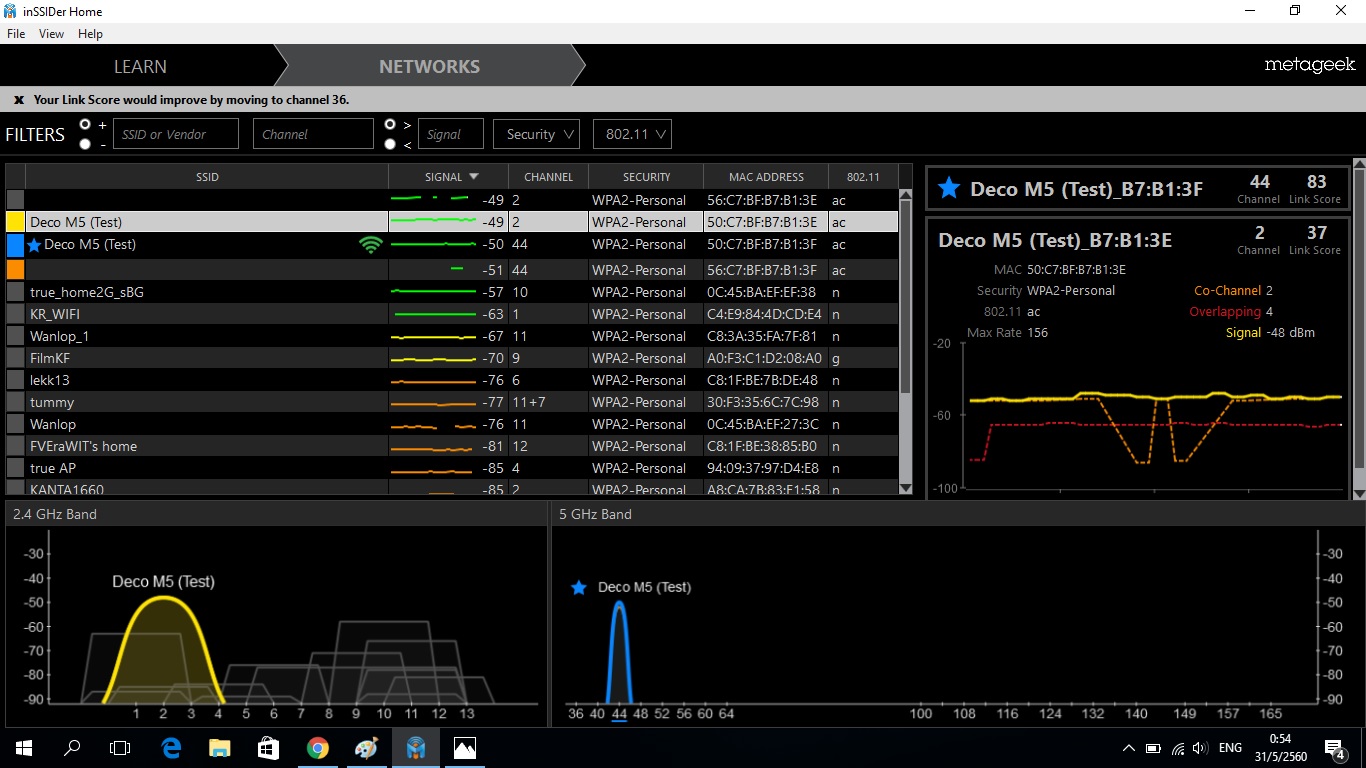Sort networks by the SSID column header

click(207, 177)
